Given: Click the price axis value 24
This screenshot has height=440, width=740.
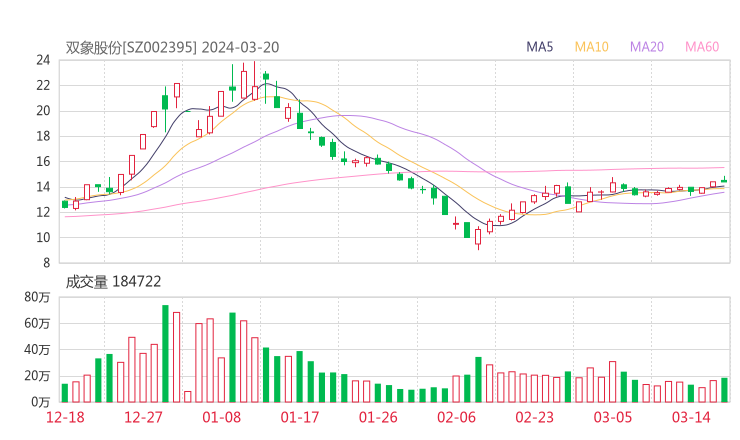Looking at the screenshot, I should click(x=43, y=60).
